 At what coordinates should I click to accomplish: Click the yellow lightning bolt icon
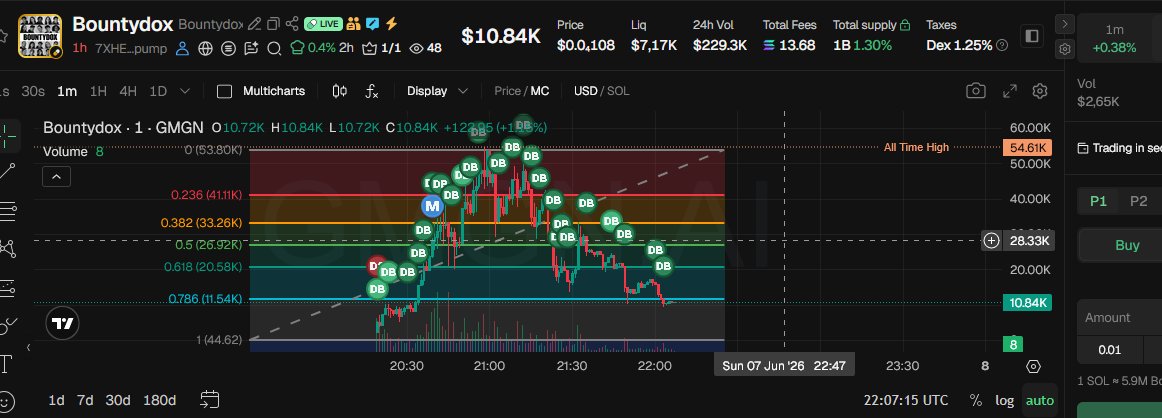[x=391, y=24]
